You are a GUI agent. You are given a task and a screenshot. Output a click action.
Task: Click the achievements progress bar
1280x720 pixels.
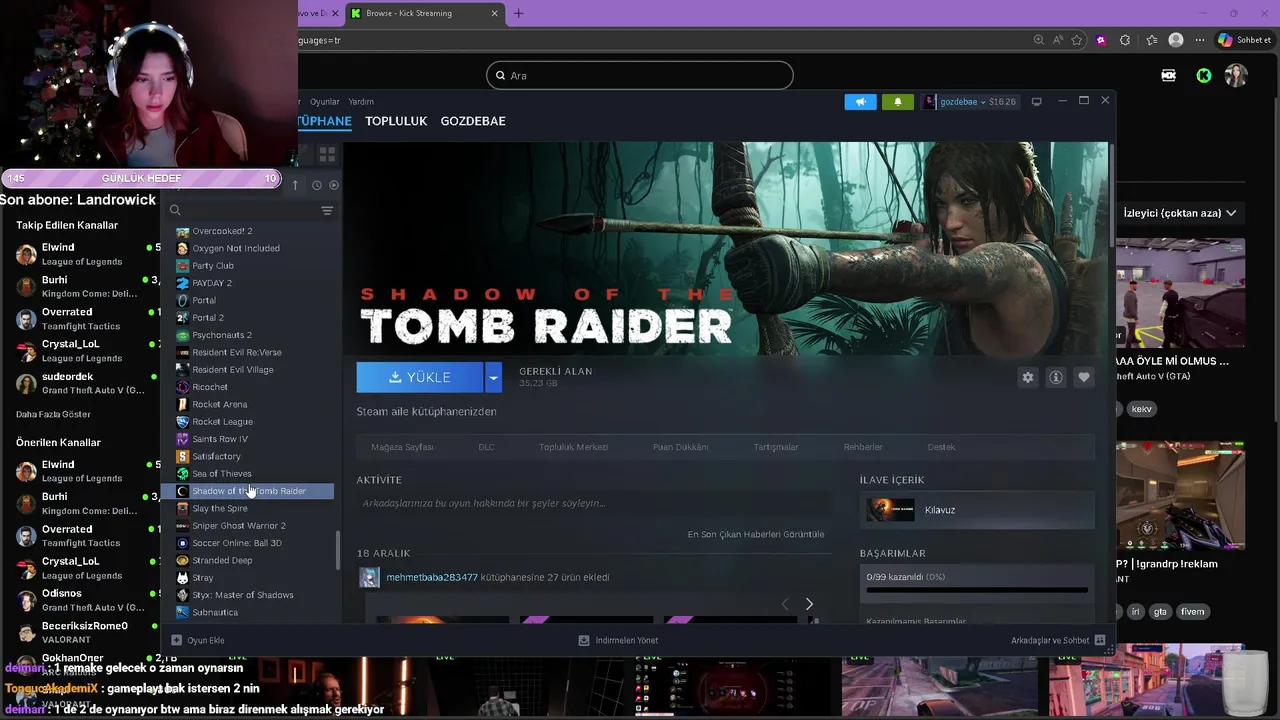point(977,590)
